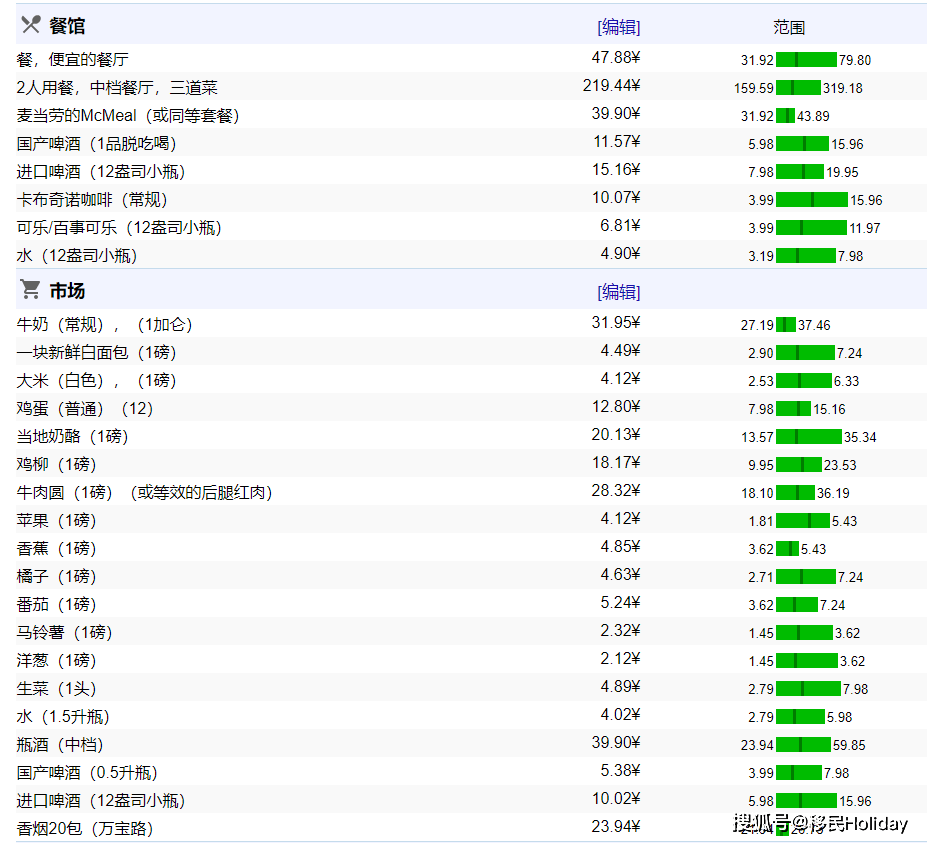927x843 pixels.
Task: Click the 59.85 range maximum value
Action: 849,745
